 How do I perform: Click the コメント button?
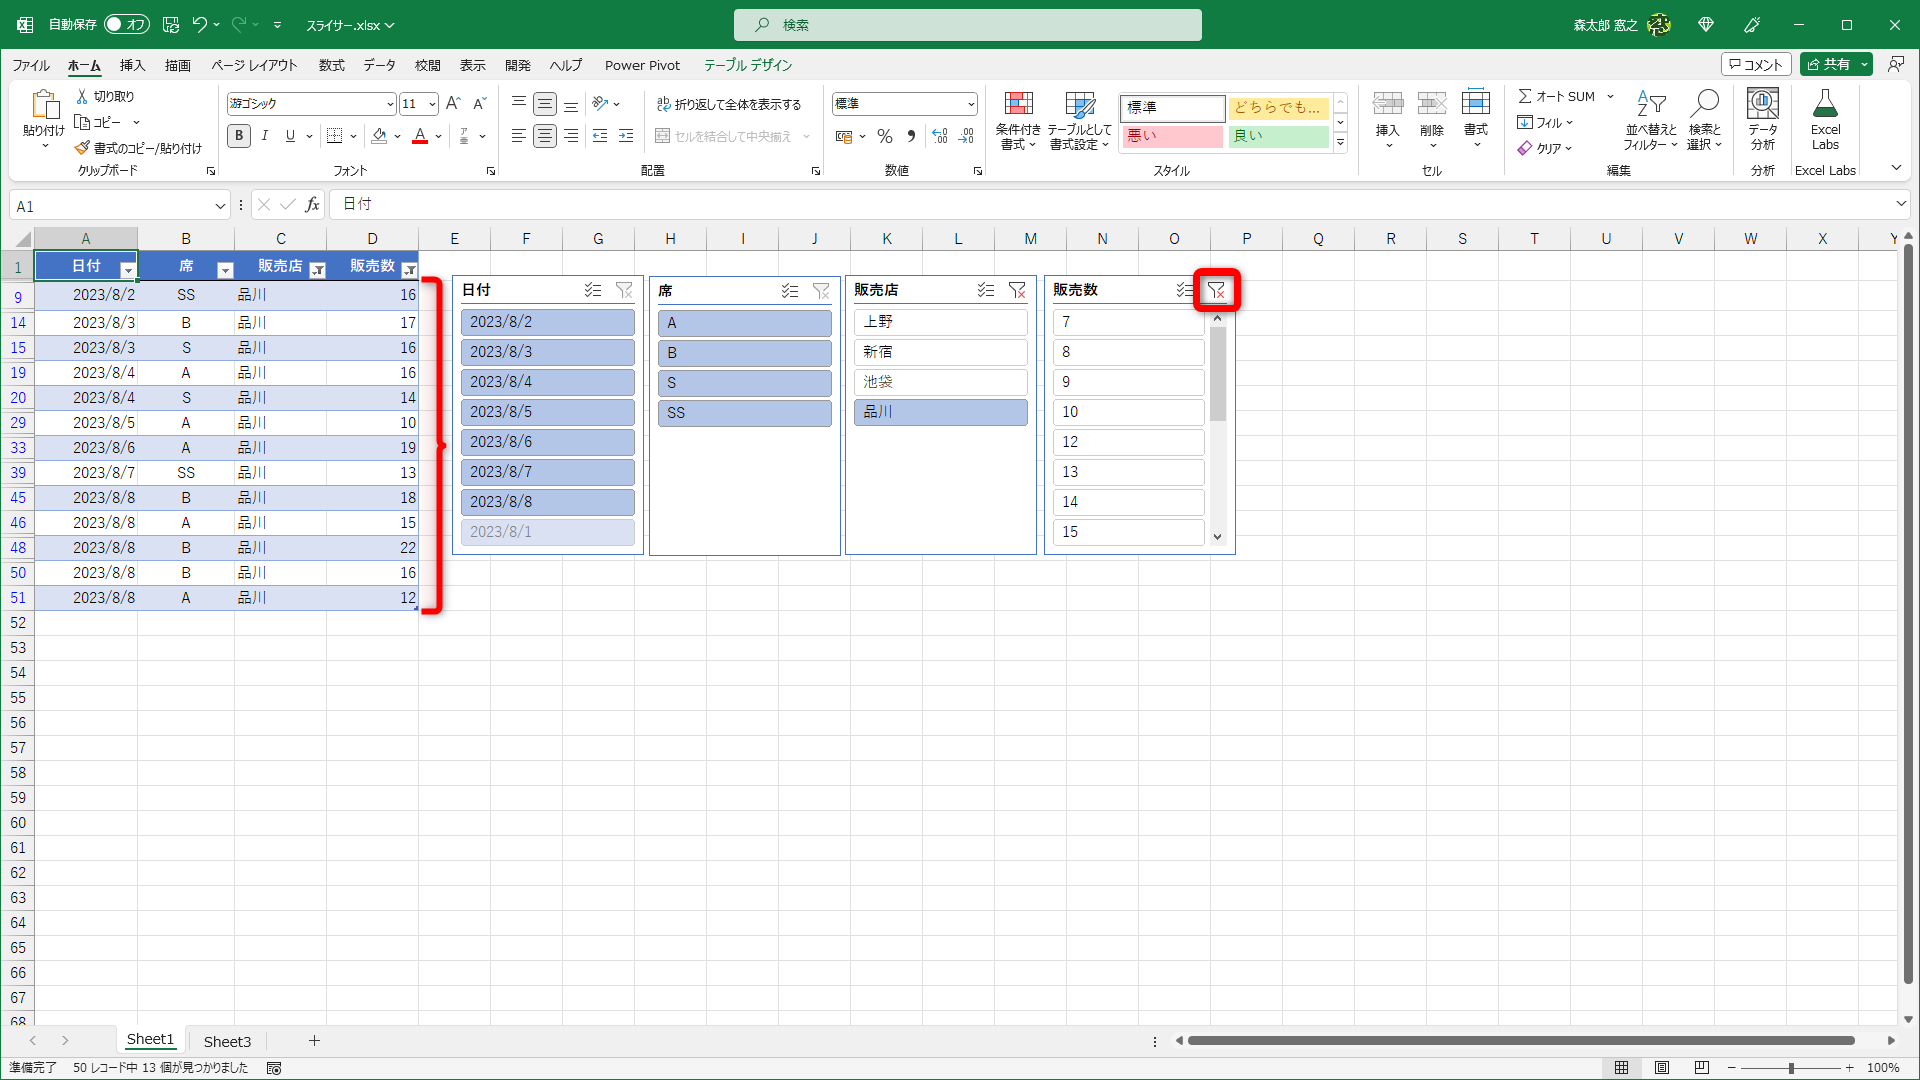[1756, 64]
